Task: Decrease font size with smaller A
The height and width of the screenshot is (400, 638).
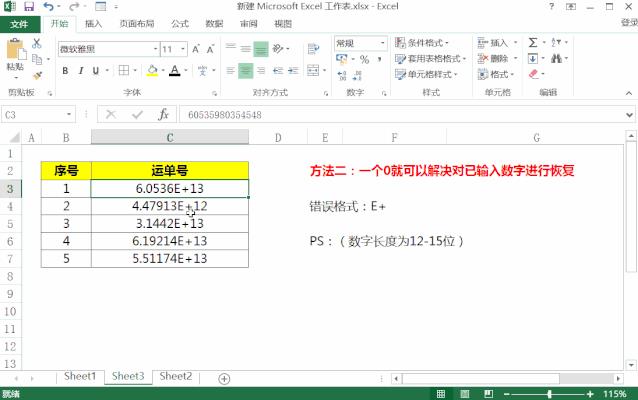Action: pos(210,49)
